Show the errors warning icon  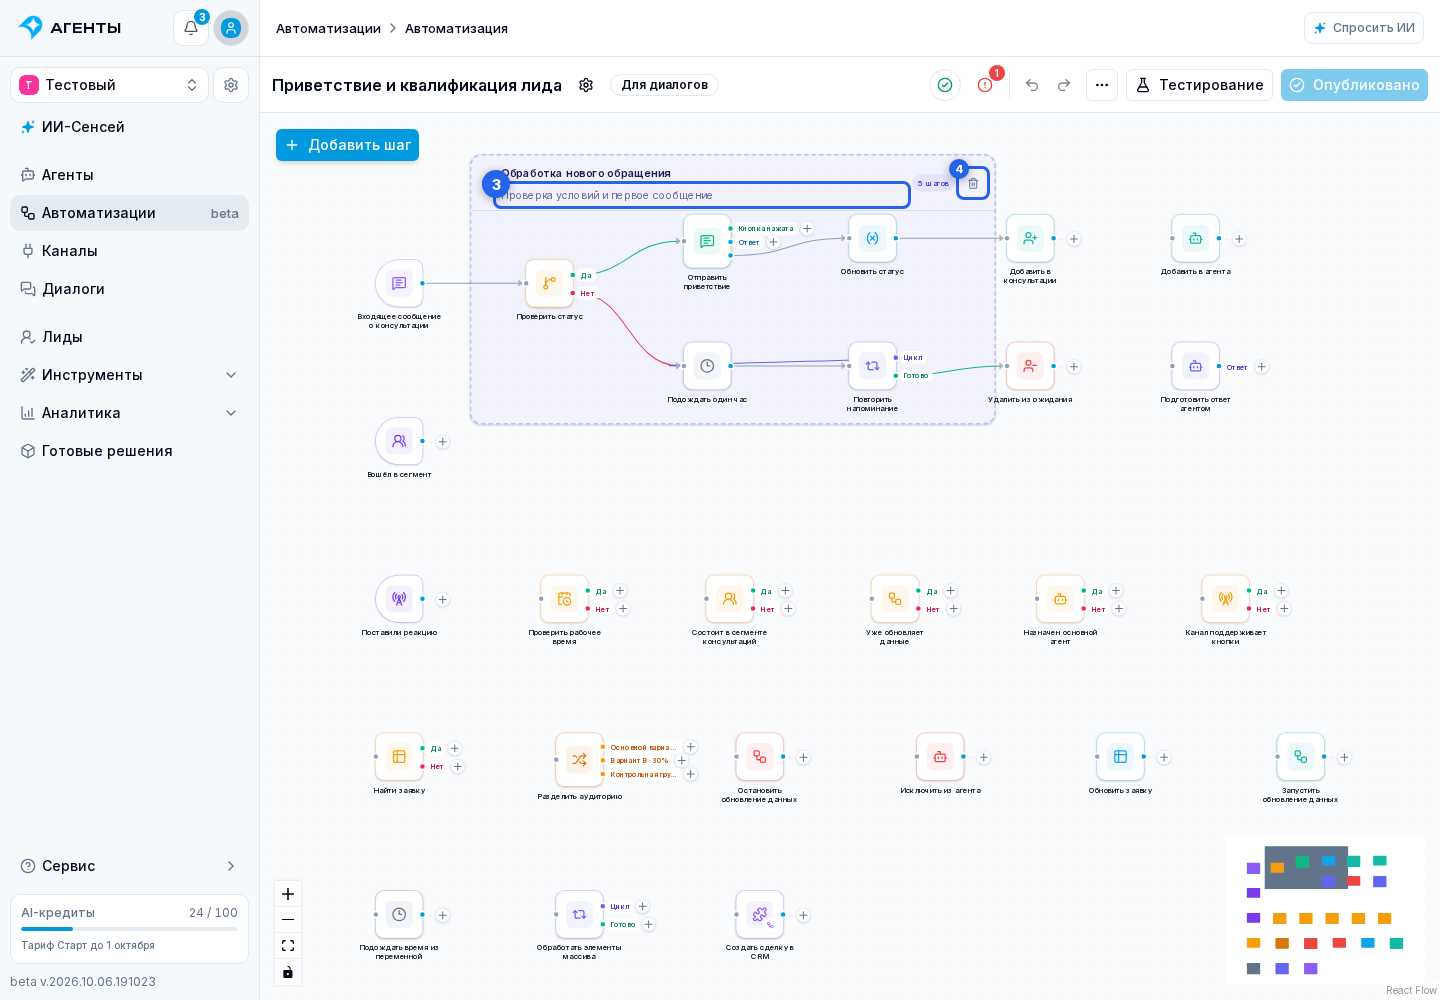pos(985,85)
